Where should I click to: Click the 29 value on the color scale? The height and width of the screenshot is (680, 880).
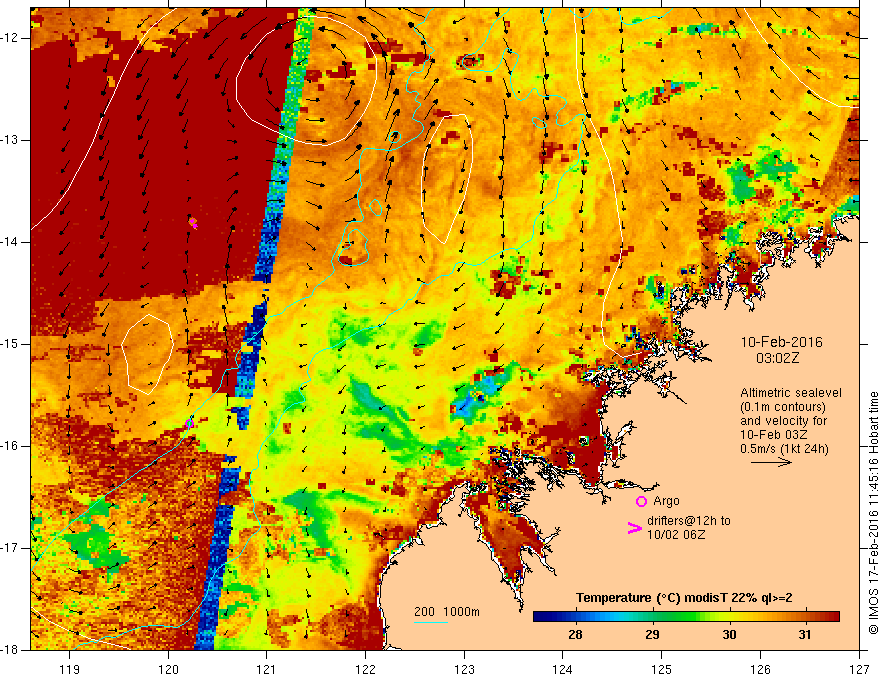[652, 635]
